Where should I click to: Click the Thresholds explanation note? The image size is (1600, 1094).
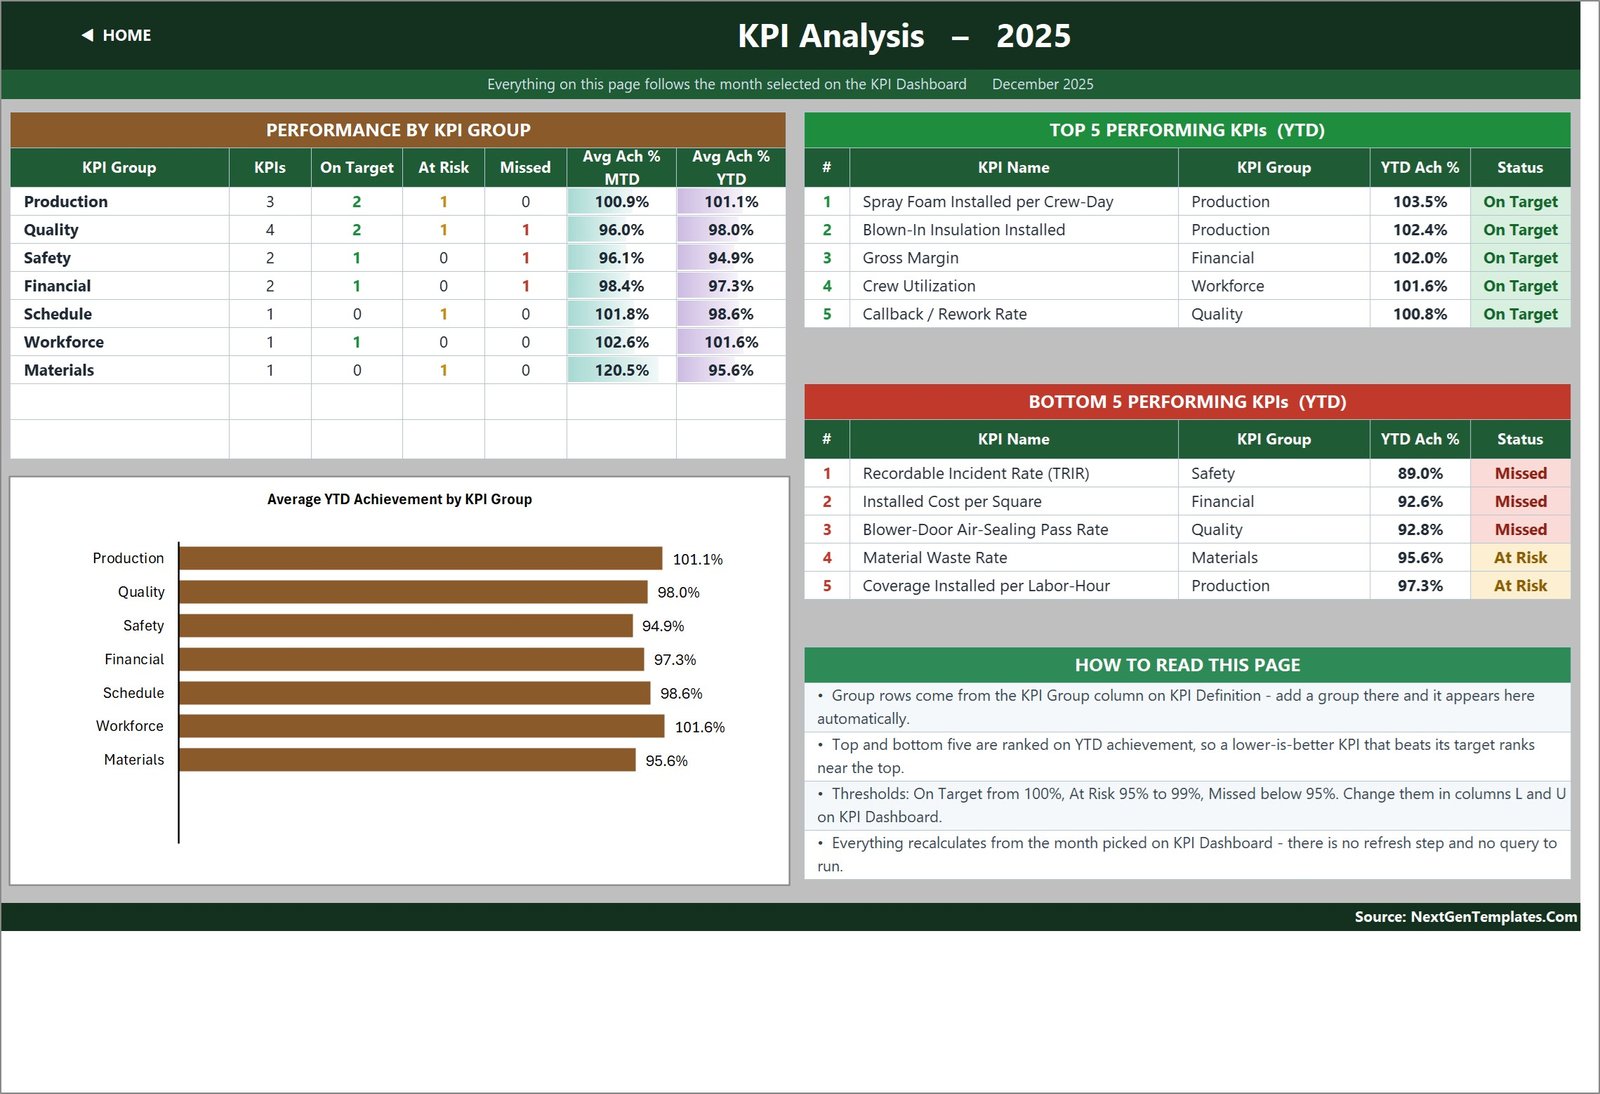click(1187, 805)
